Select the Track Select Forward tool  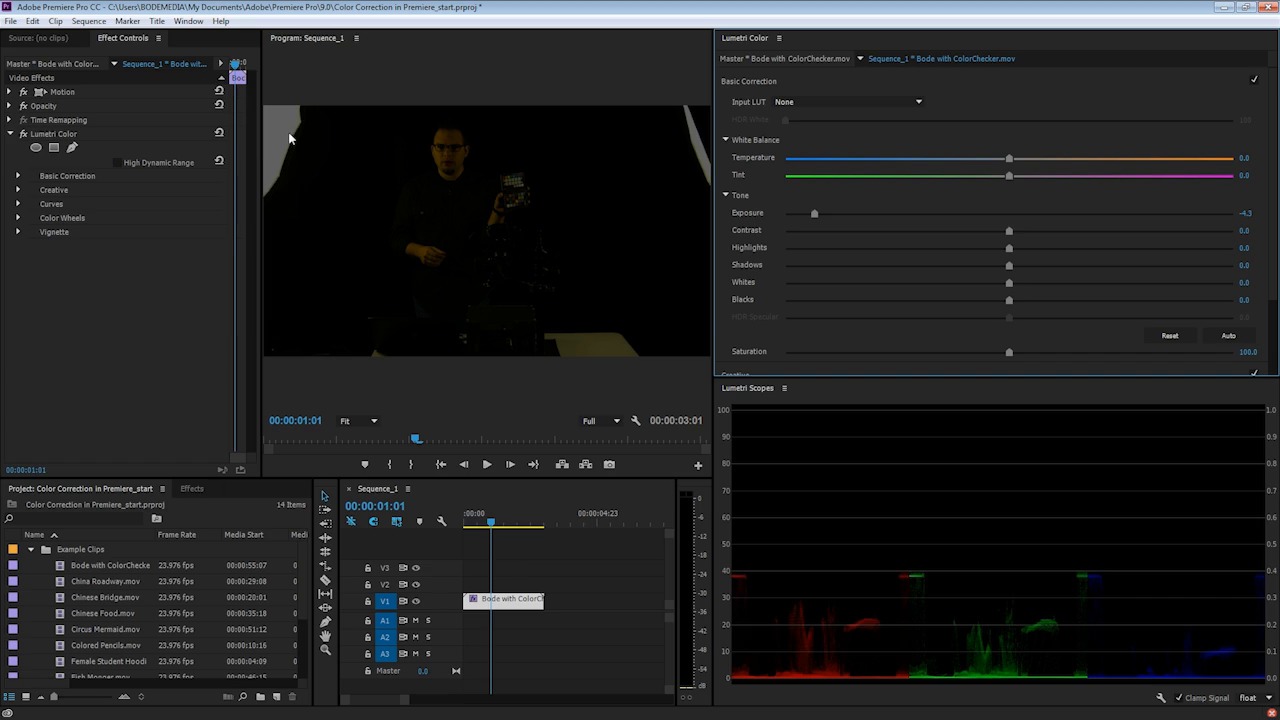[x=325, y=509]
